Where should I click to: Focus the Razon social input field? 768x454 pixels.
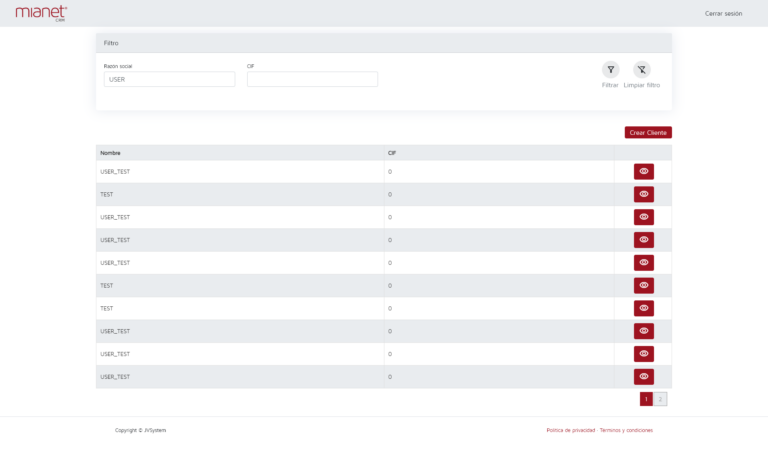(169, 79)
